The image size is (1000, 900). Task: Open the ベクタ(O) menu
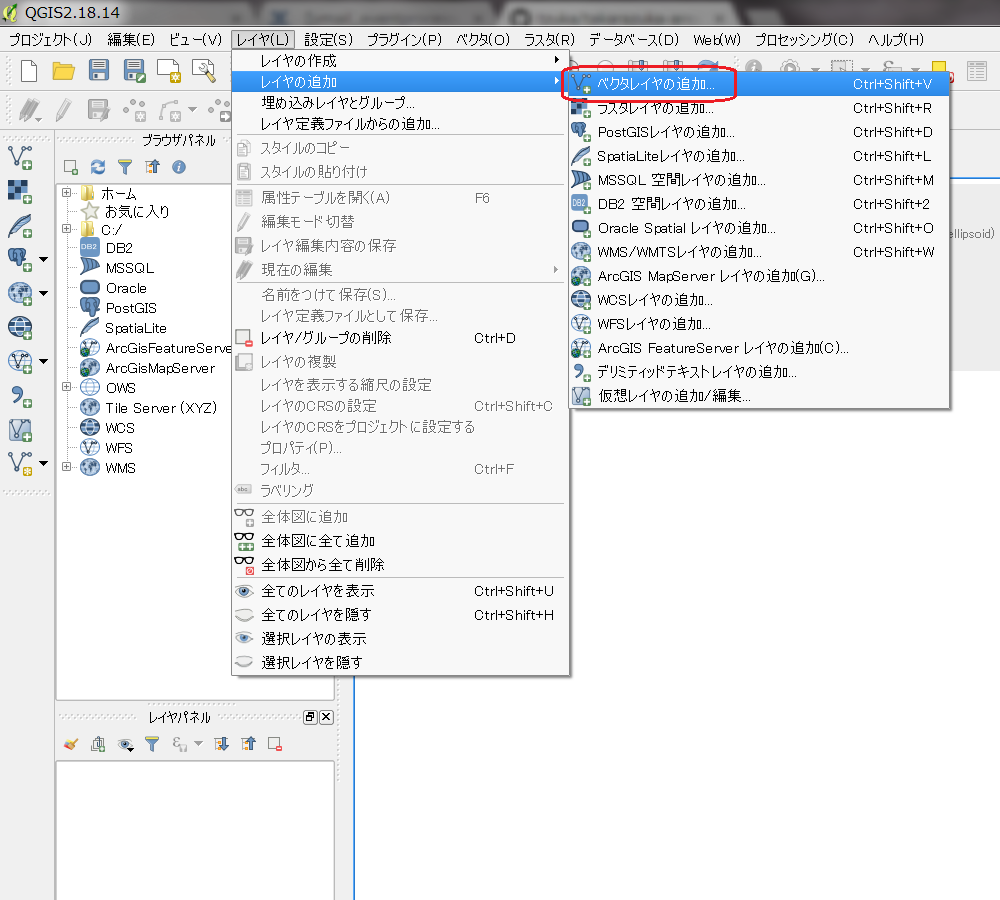(483, 40)
